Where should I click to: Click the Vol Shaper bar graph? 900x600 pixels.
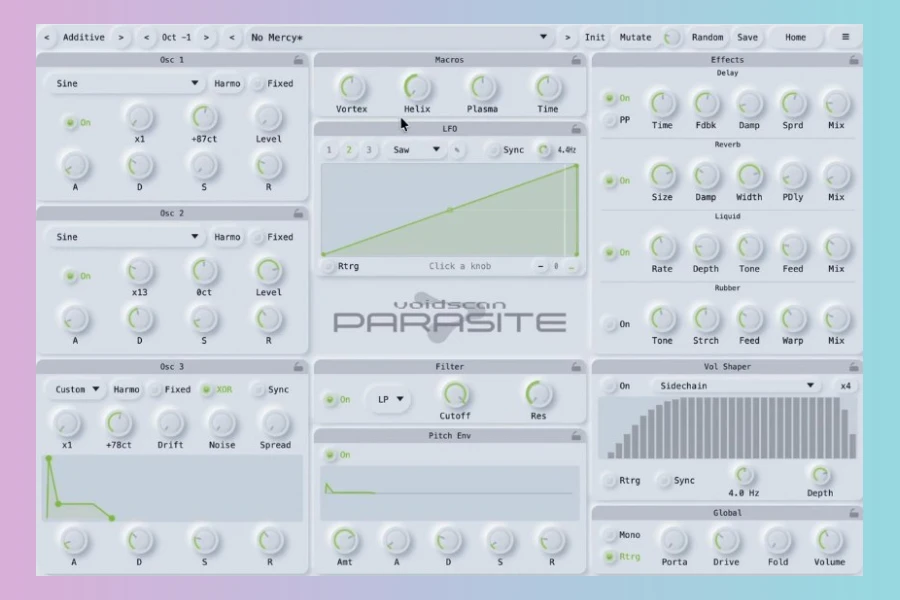pyautogui.click(x=727, y=428)
